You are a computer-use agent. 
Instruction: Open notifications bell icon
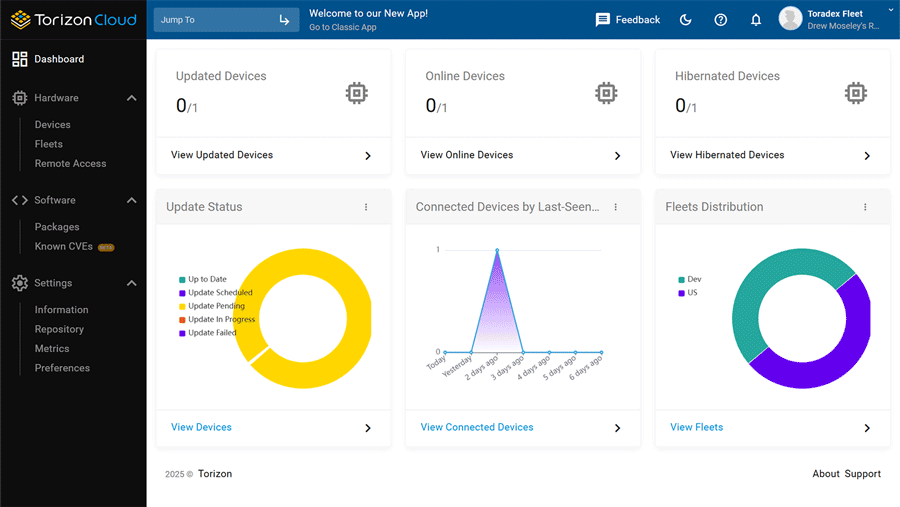756,20
